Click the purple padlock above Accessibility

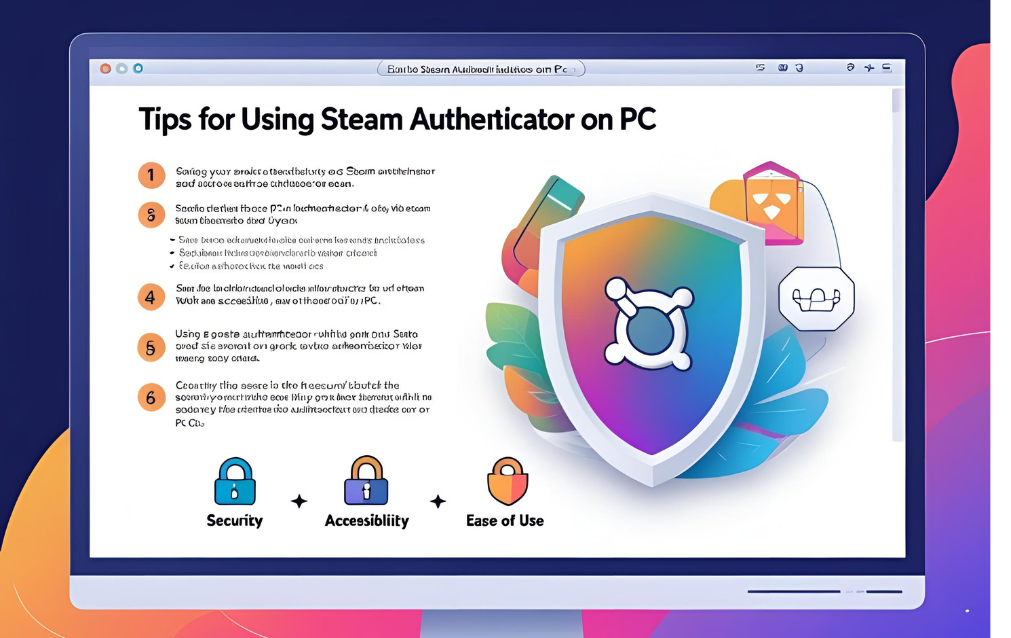click(x=366, y=481)
